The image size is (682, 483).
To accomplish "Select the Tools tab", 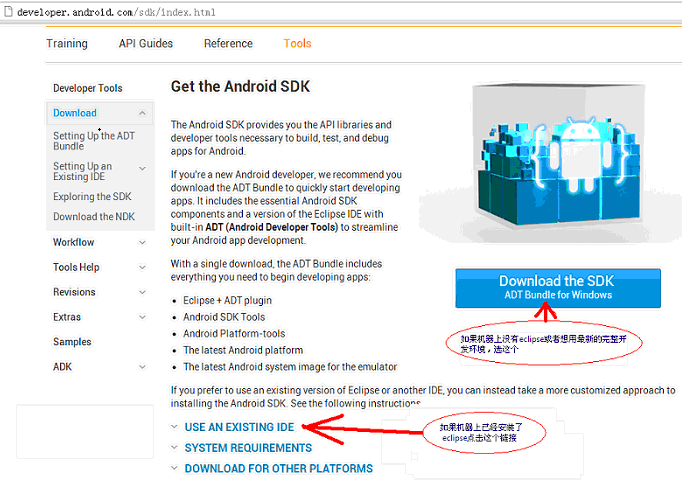I will [298, 44].
